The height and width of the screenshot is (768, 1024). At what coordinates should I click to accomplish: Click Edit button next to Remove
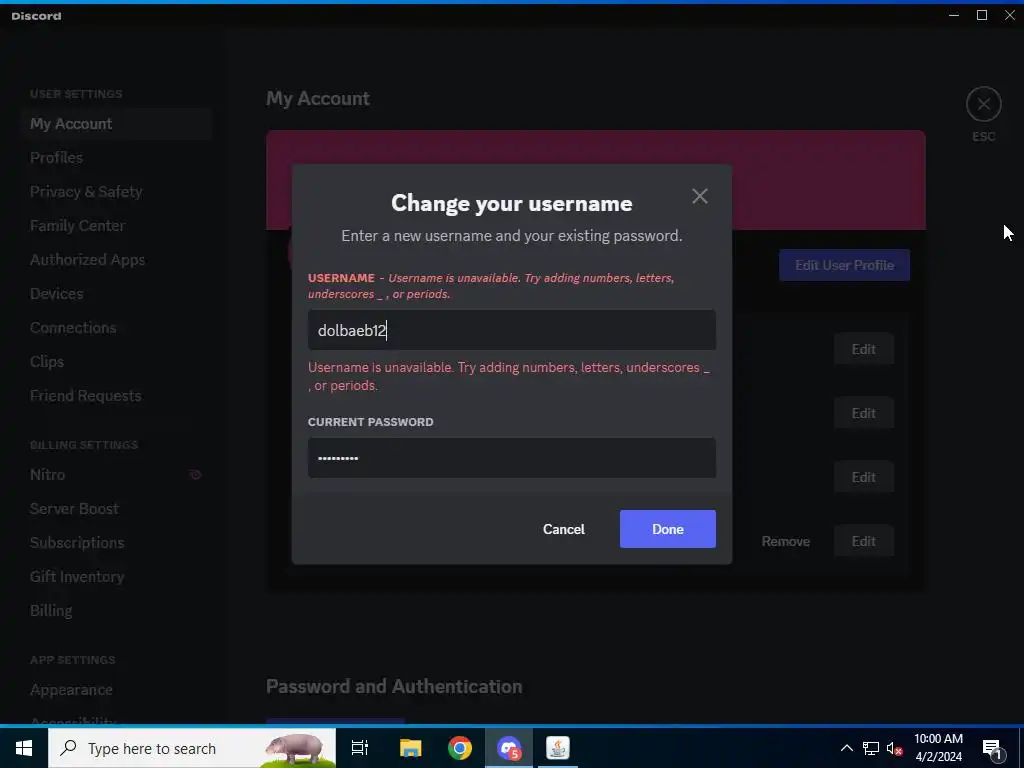click(863, 541)
